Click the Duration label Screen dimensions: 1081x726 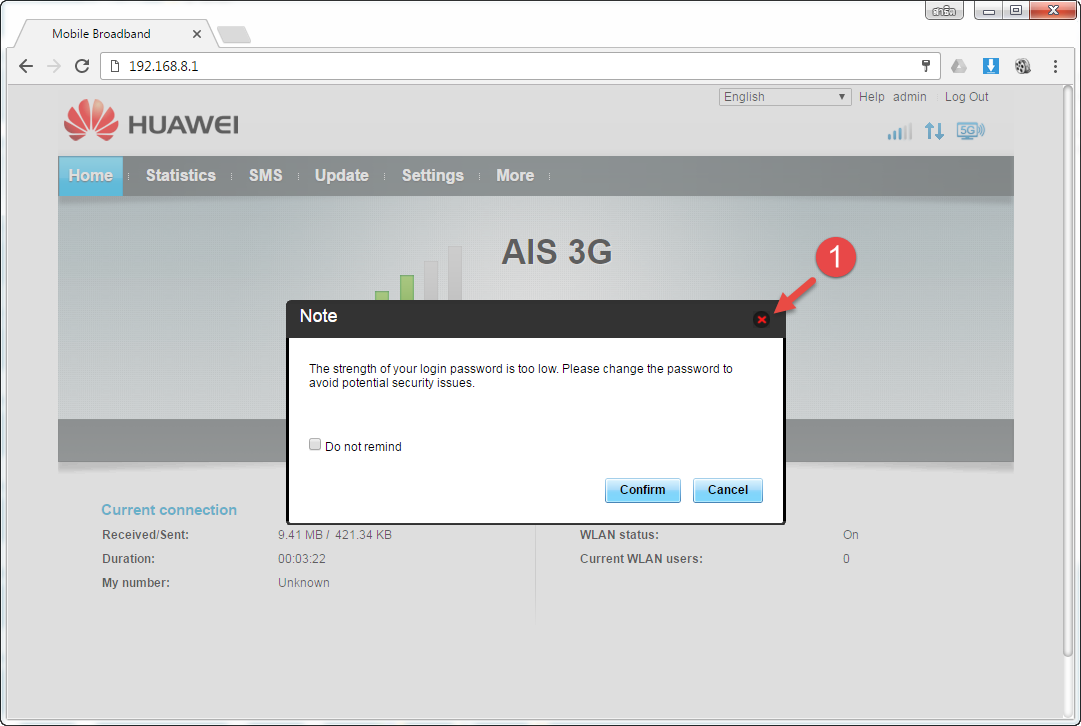(x=128, y=559)
